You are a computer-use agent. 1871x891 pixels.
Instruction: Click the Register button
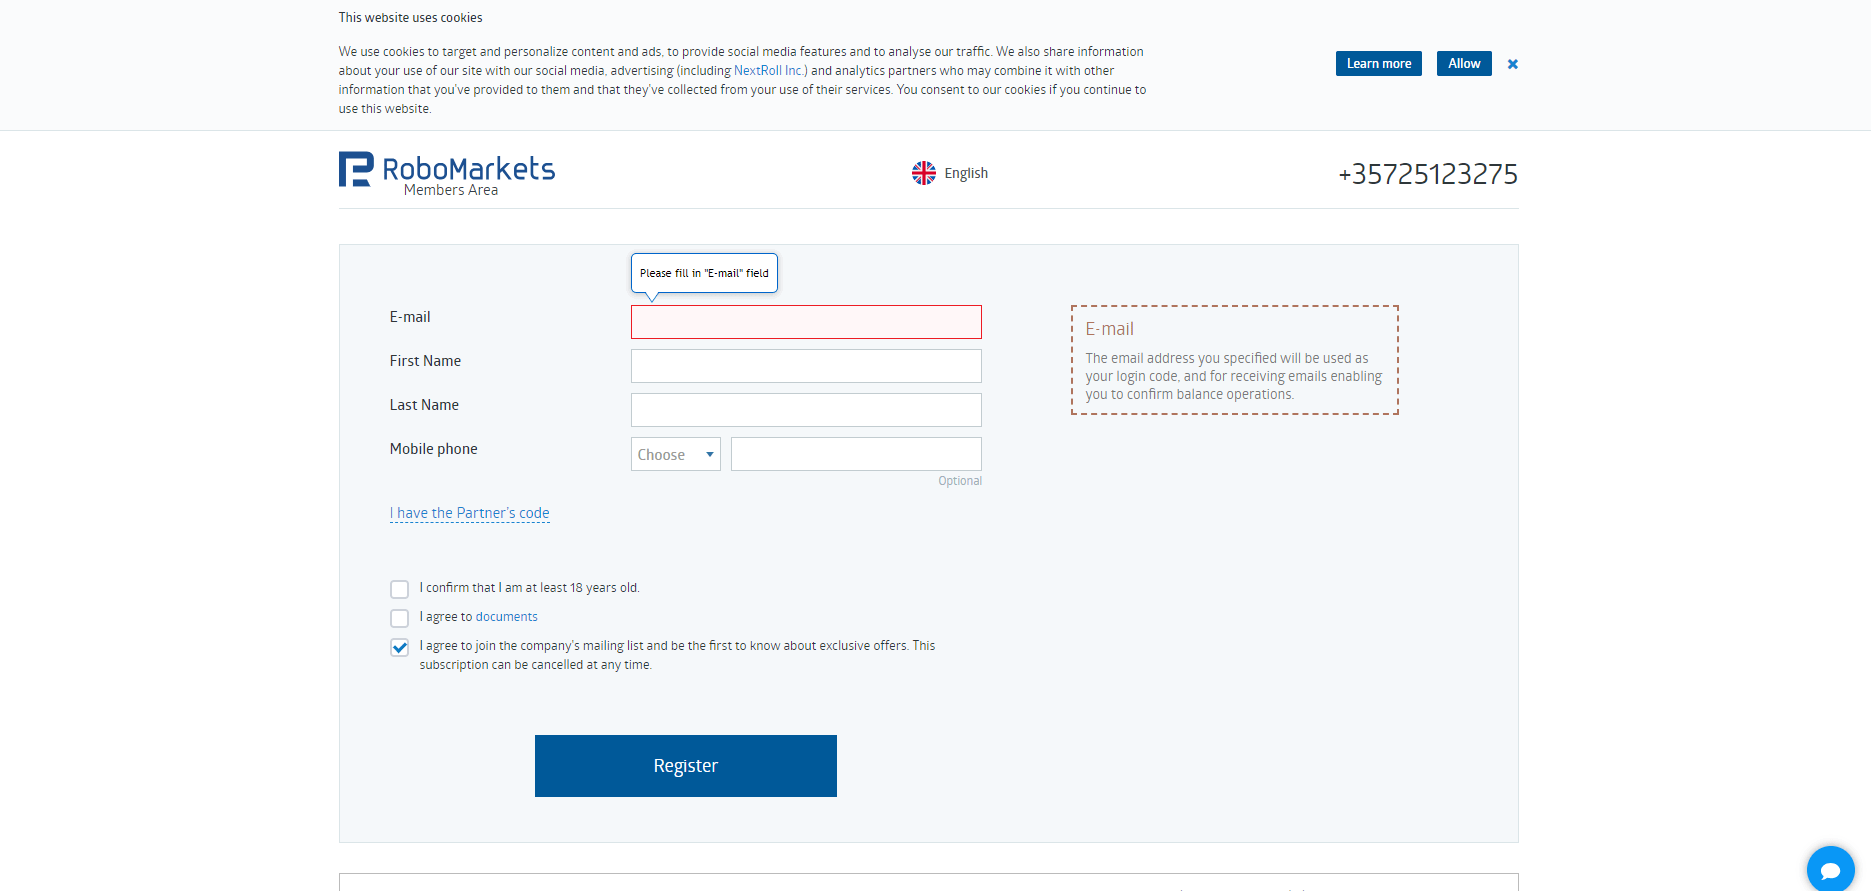tap(686, 766)
